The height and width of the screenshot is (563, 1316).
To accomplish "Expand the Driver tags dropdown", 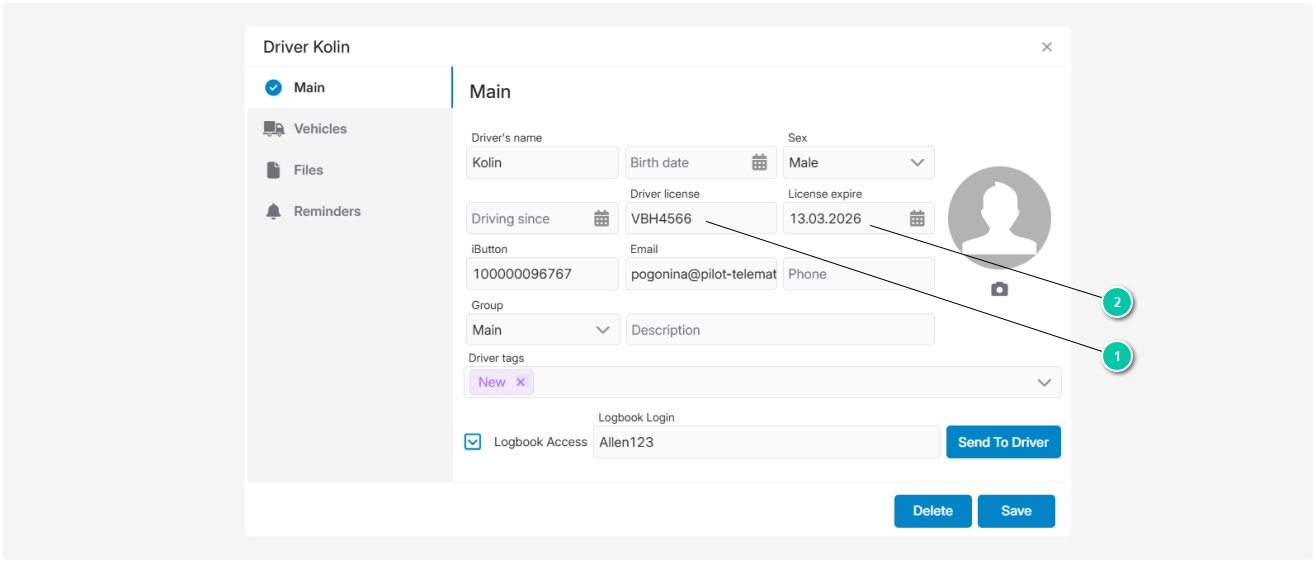I will pyautogui.click(x=1044, y=382).
